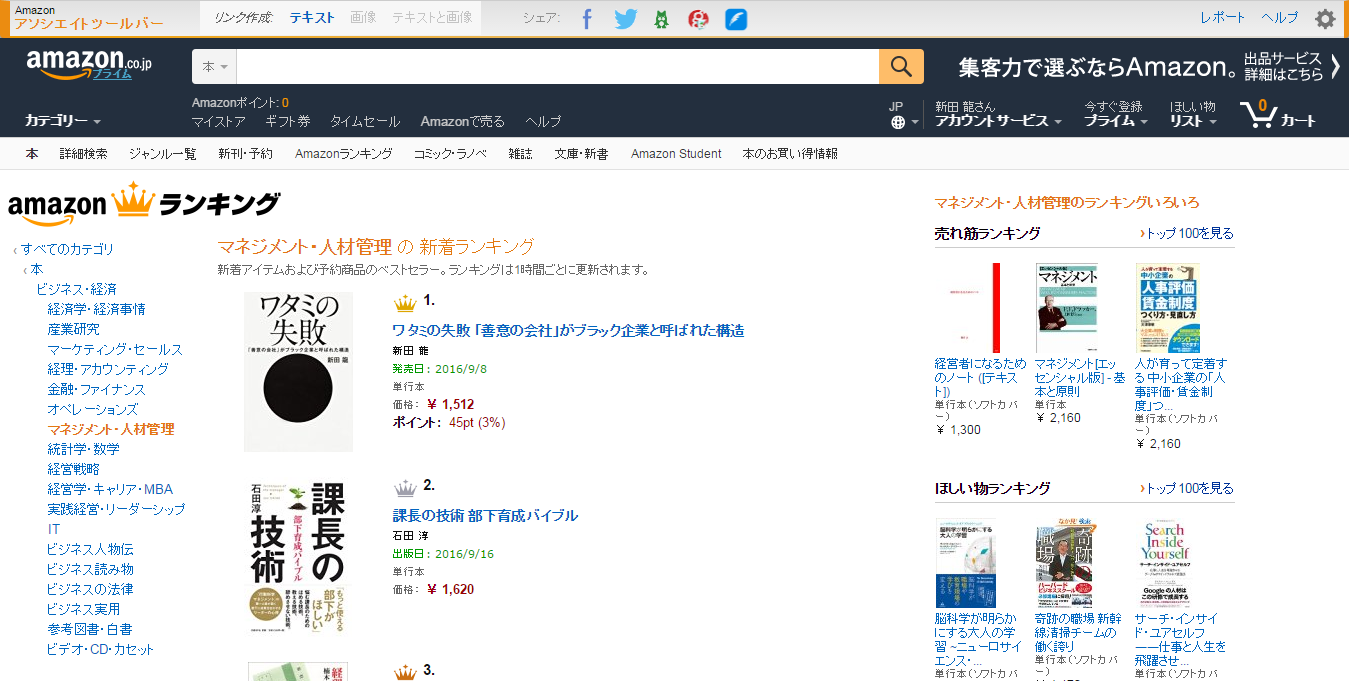Open the ワタミの失敗 book cover
The height and width of the screenshot is (681, 1349).
coord(298,372)
